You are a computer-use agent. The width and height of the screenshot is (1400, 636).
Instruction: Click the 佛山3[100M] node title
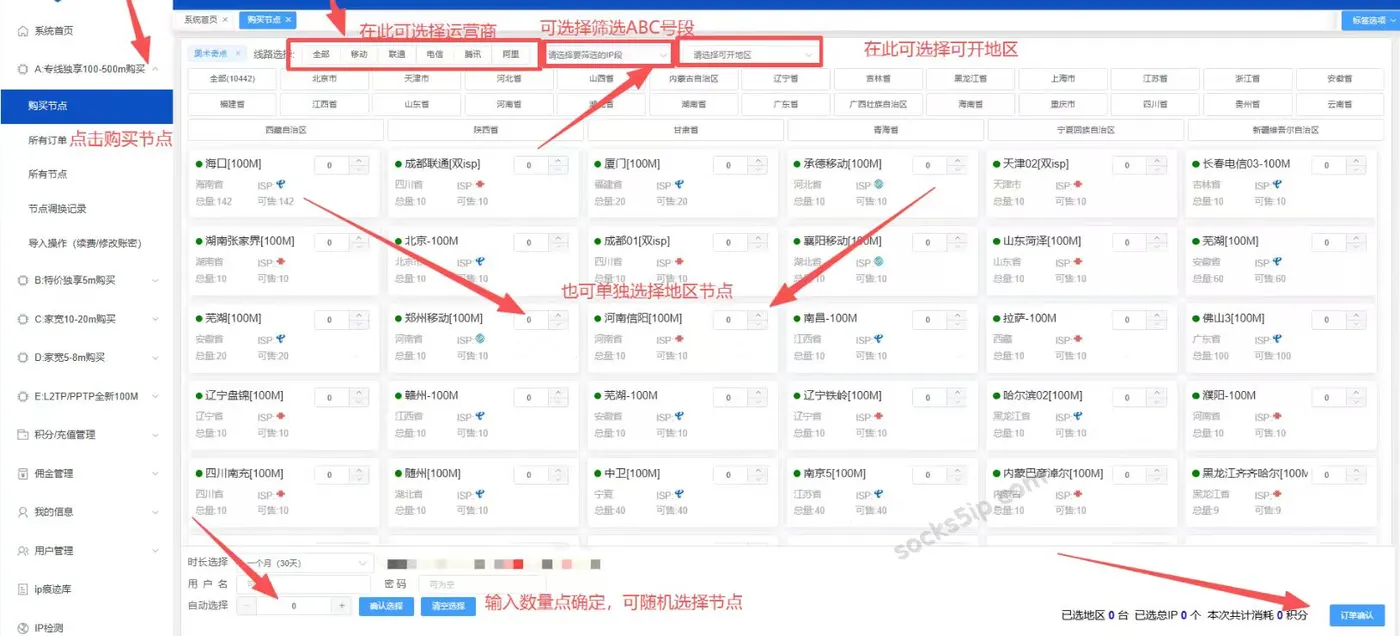click(x=1233, y=318)
